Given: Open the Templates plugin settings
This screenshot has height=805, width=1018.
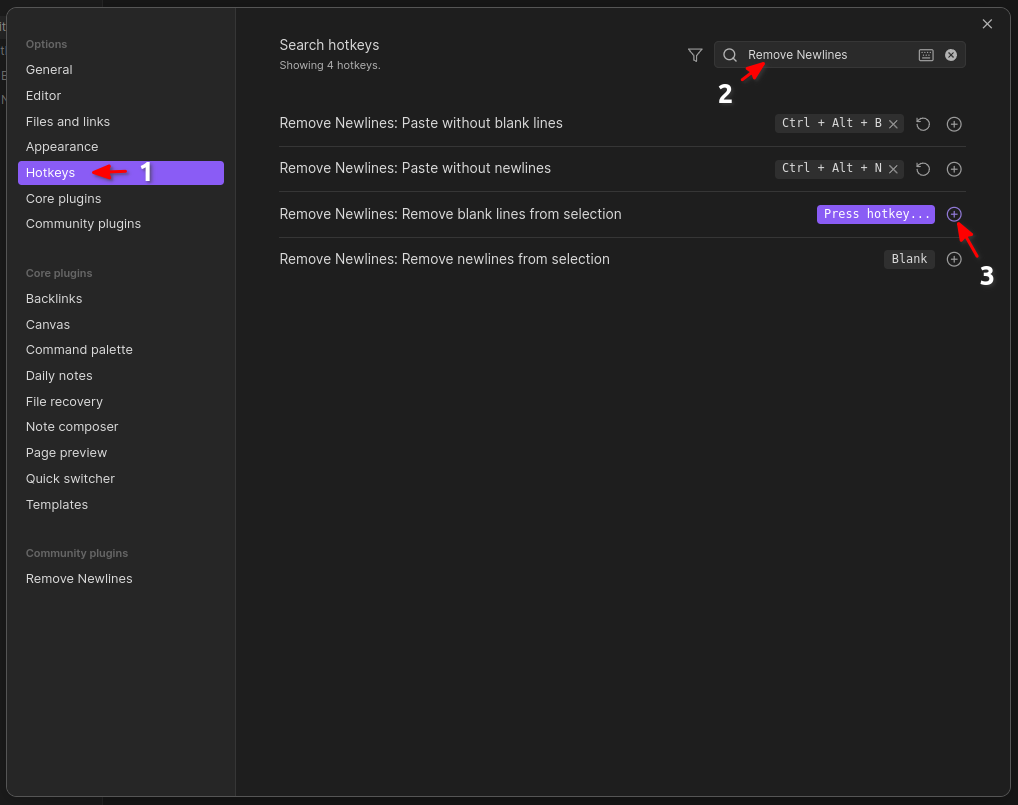Looking at the screenshot, I should pyautogui.click(x=57, y=504).
